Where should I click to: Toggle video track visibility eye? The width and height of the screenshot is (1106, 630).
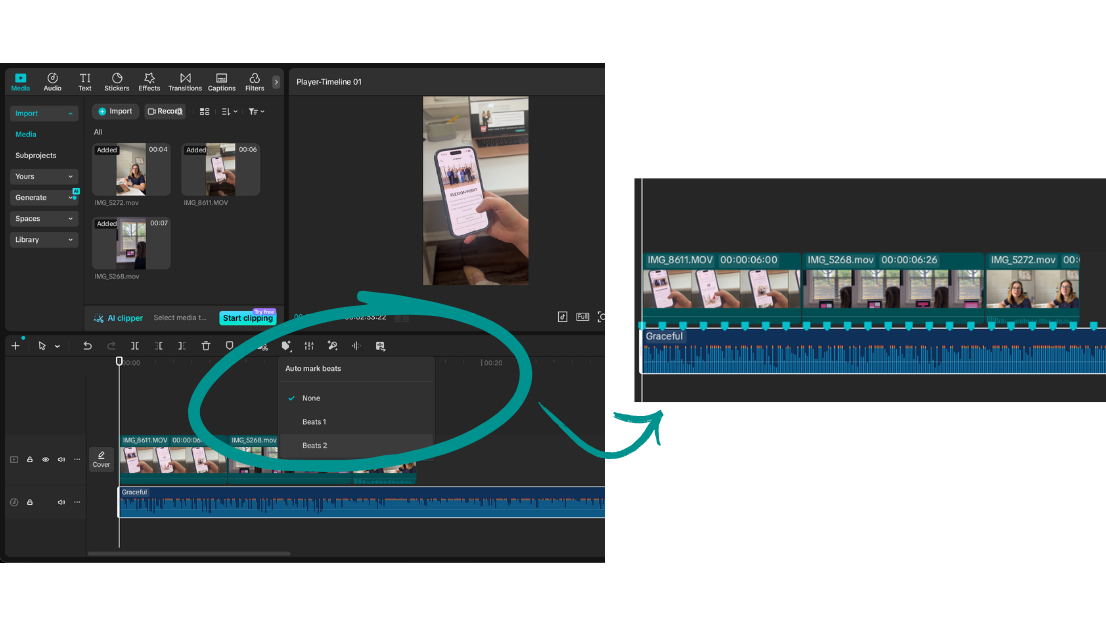coord(46,459)
